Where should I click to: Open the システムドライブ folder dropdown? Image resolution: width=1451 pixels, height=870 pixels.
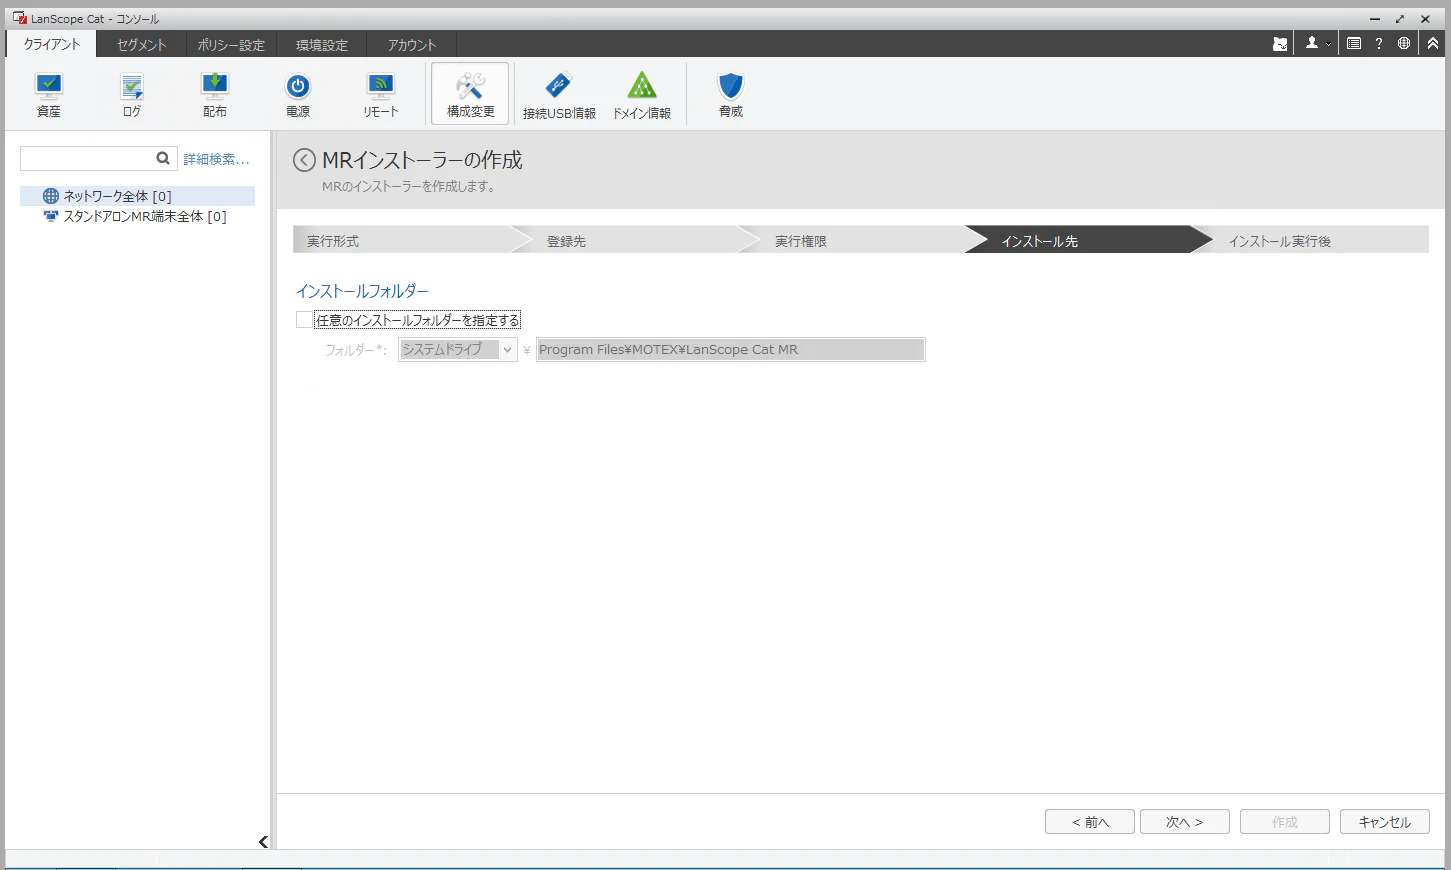pos(458,349)
